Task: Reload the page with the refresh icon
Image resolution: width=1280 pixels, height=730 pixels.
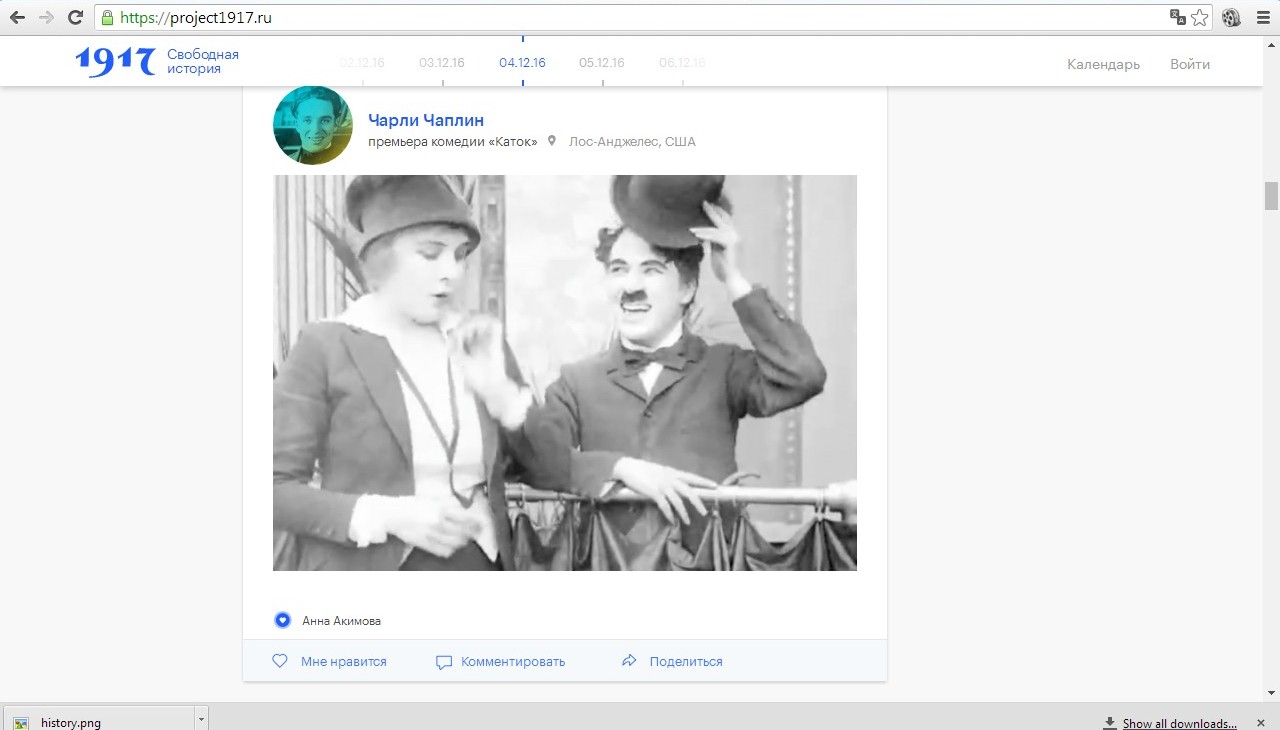Action: click(75, 18)
